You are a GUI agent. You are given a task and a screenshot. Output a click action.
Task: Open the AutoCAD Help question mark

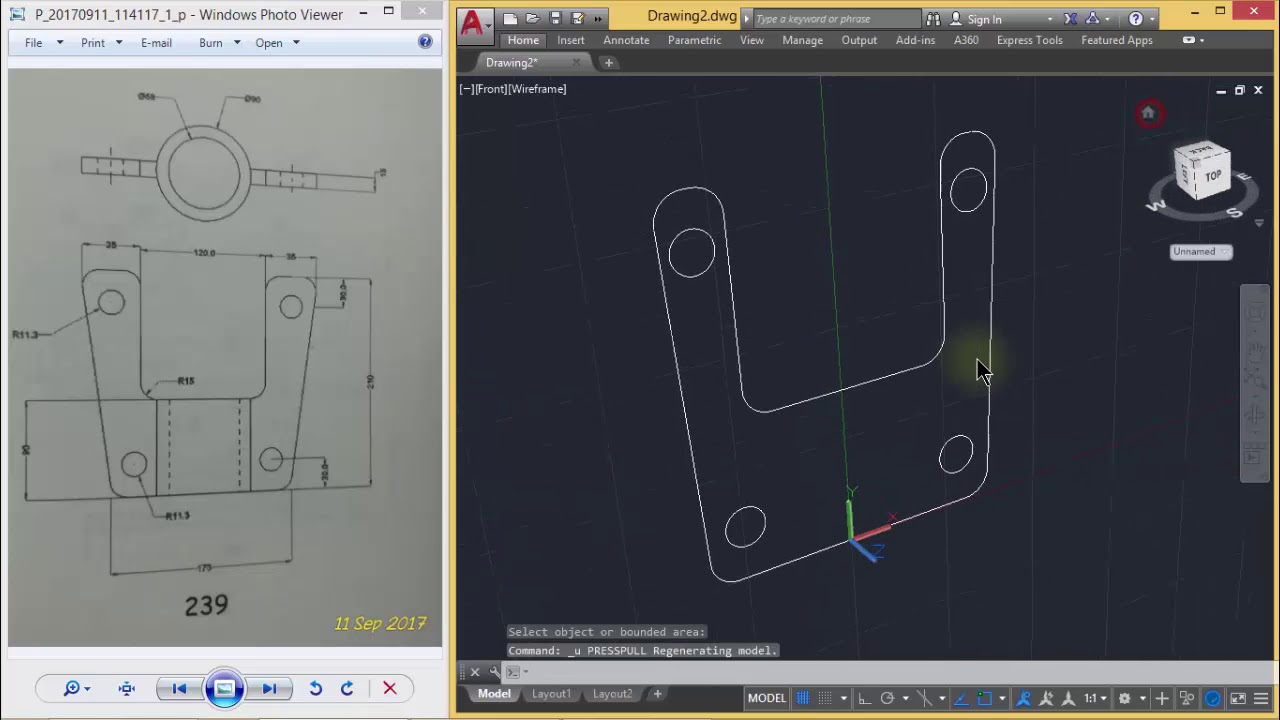click(x=1135, y=19)
